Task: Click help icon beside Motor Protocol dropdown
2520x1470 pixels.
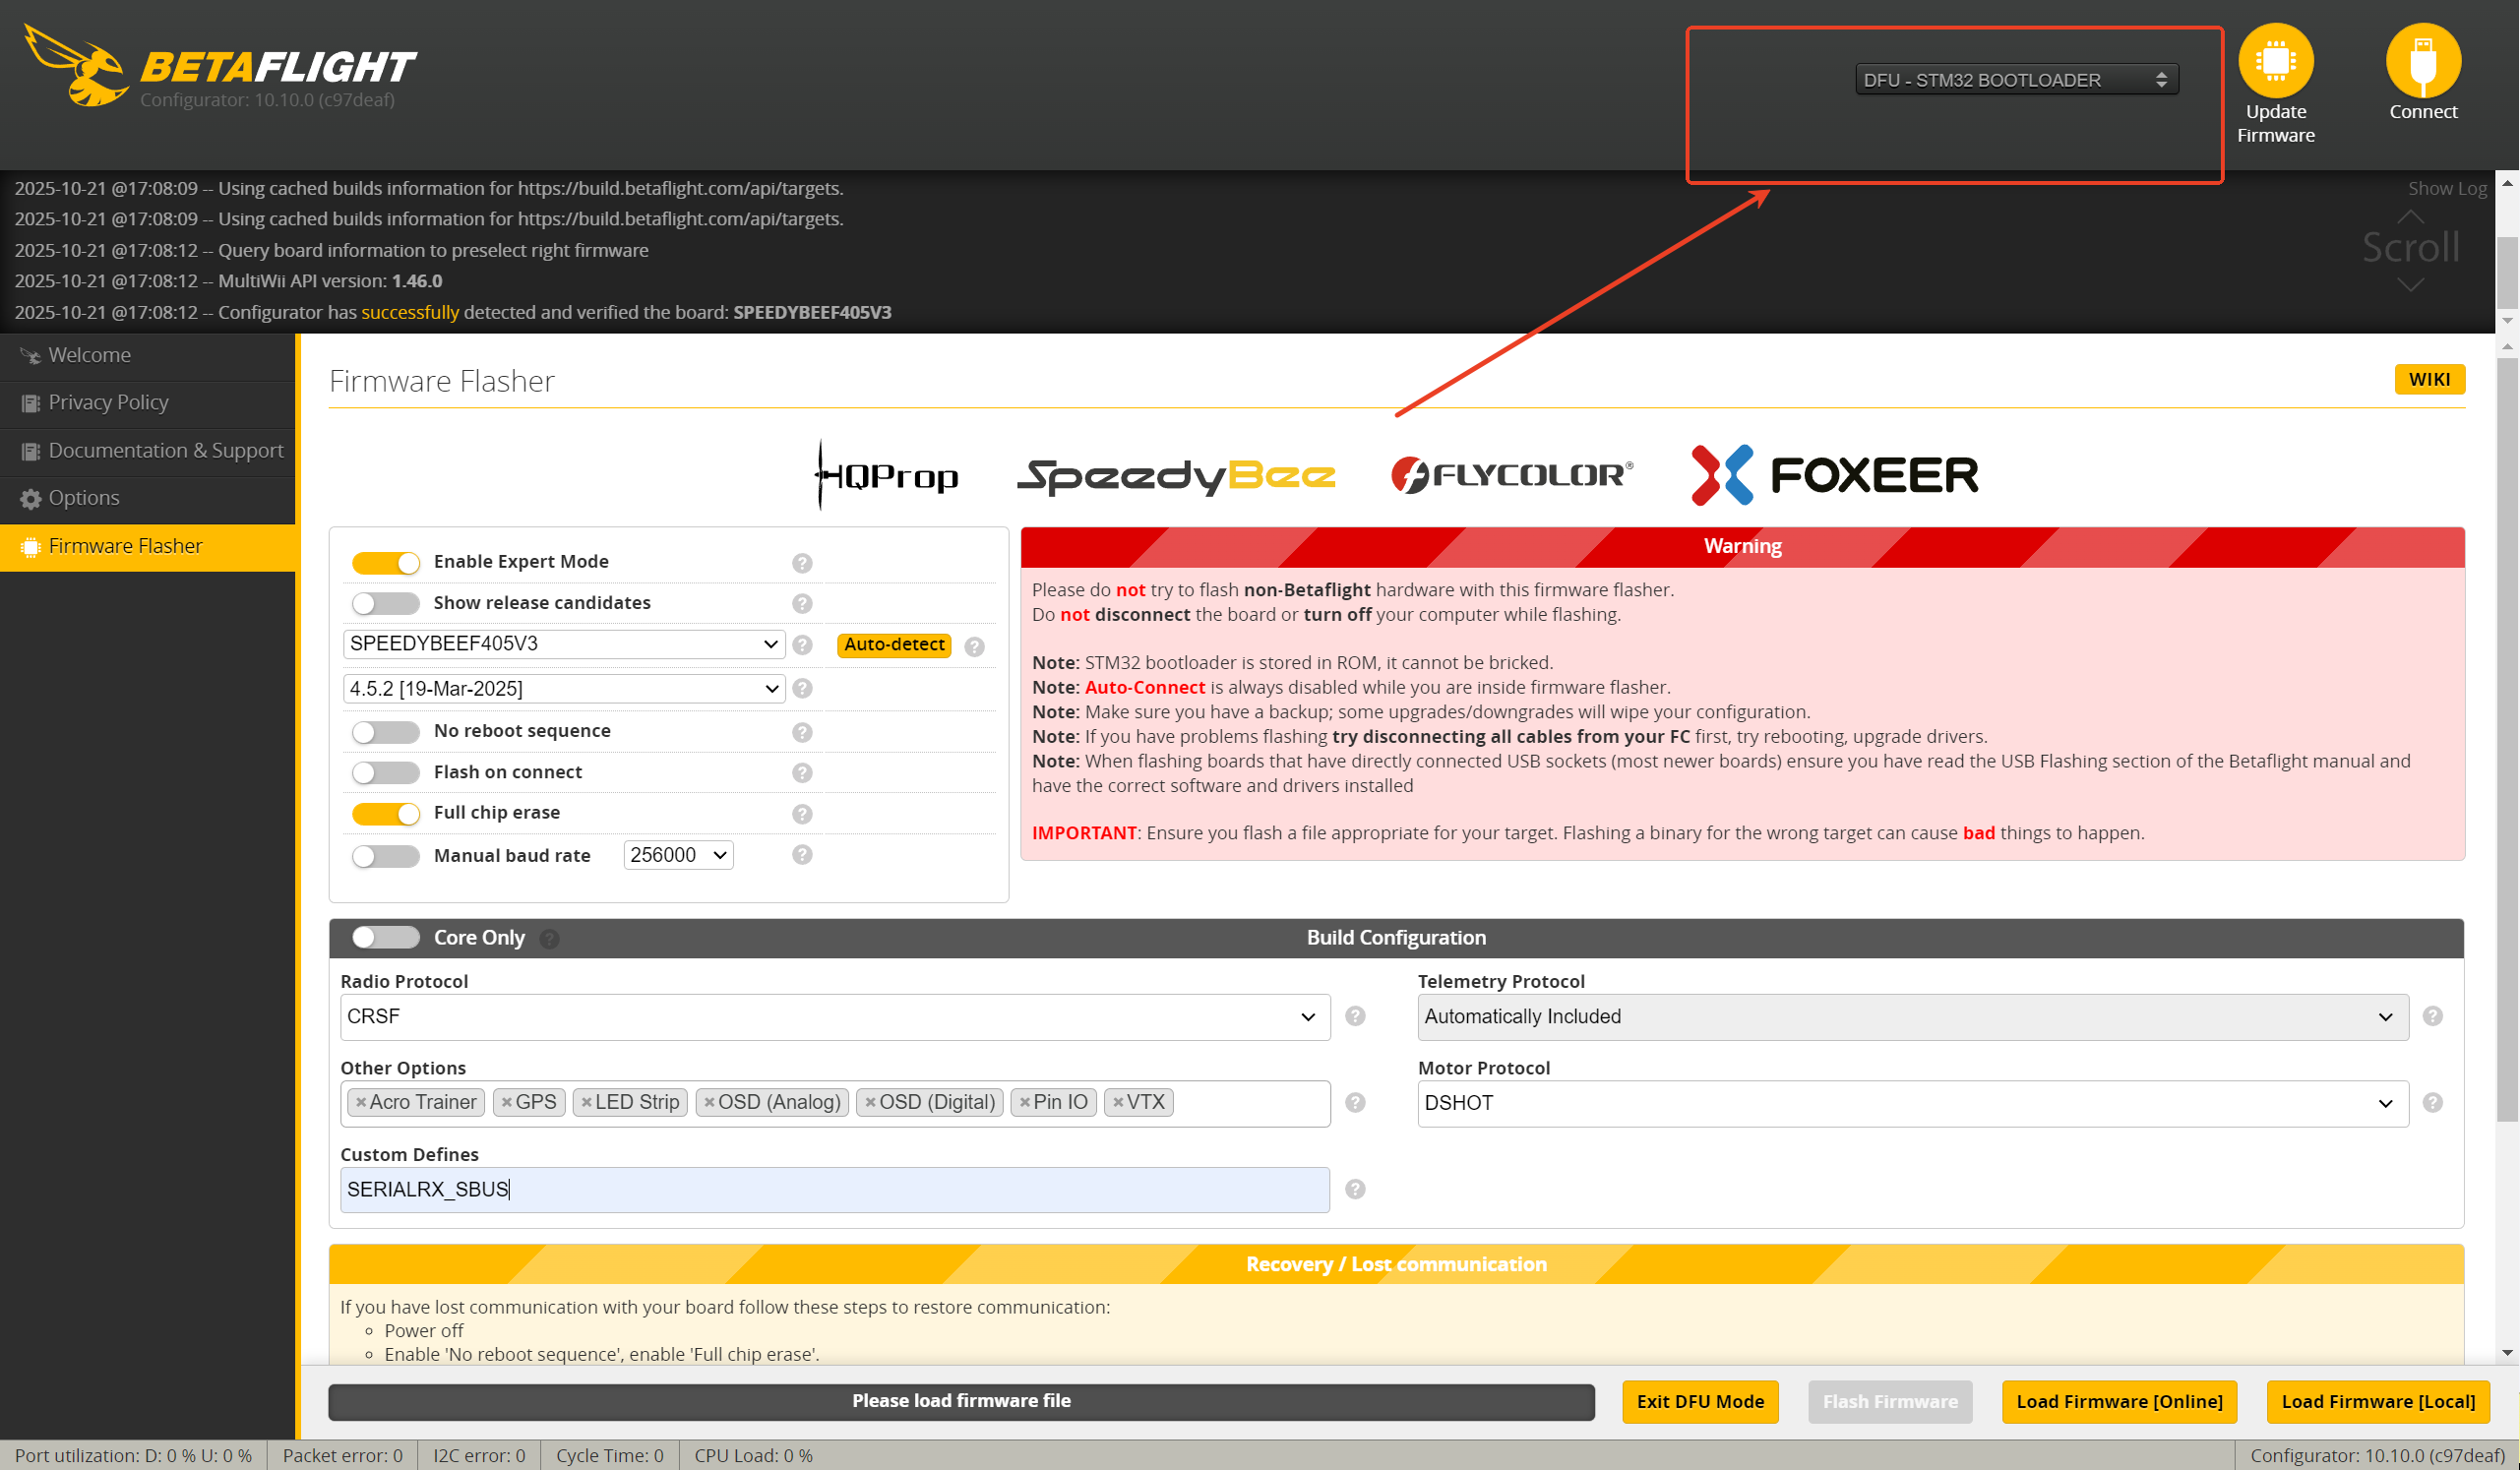Action: pos(2432,1102)
